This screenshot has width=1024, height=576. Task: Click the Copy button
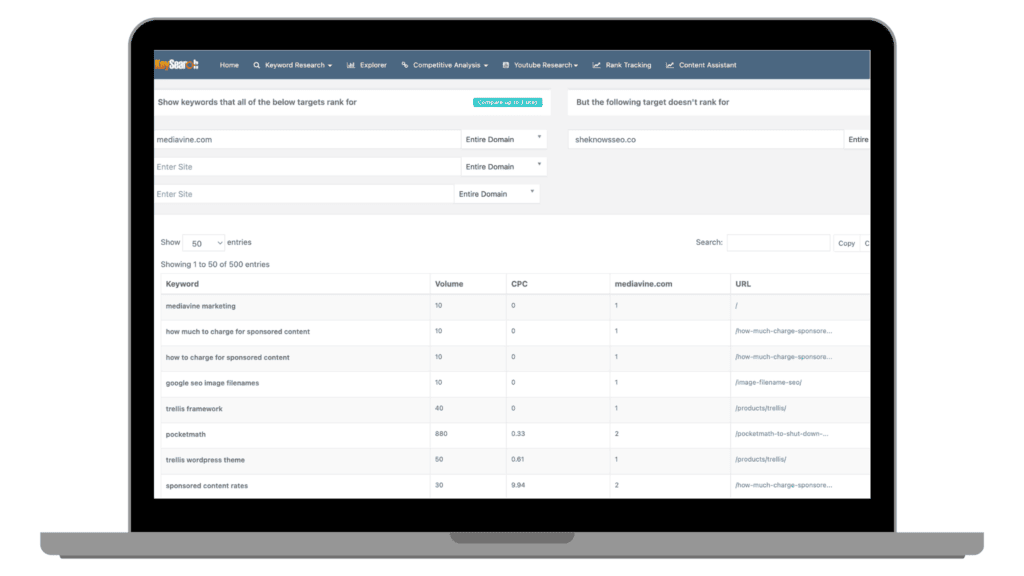pyautogui.click(x=846, y=243)
